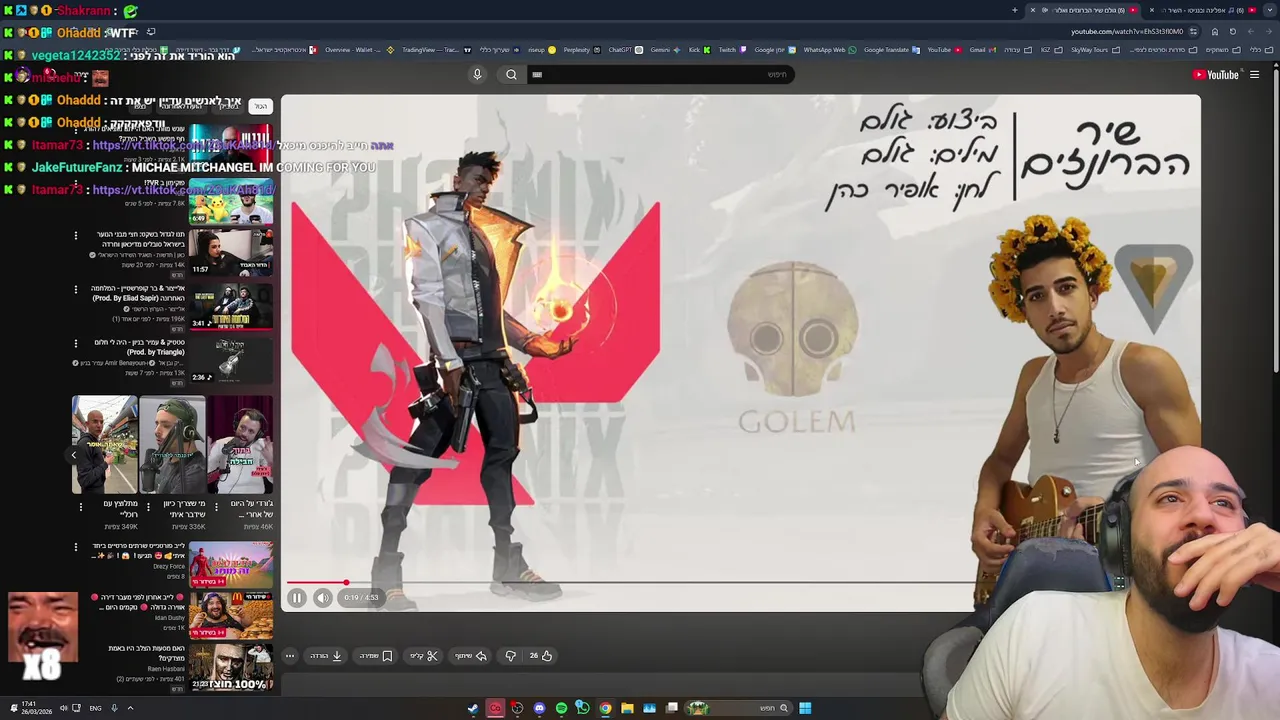Open the WhatsApp Web bookmark

coord(829,50)
